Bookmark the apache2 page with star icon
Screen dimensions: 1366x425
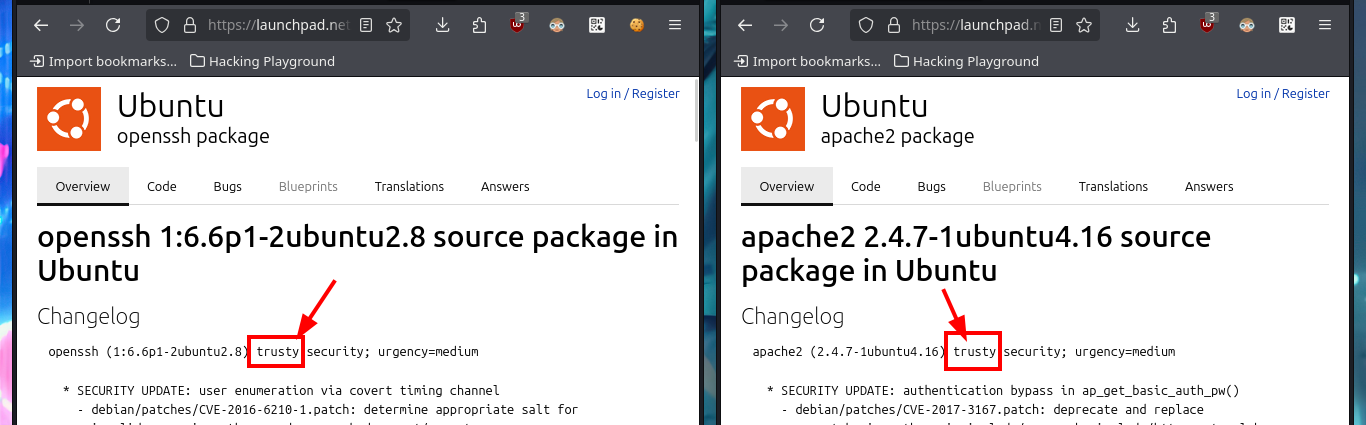click(1085, 25)
